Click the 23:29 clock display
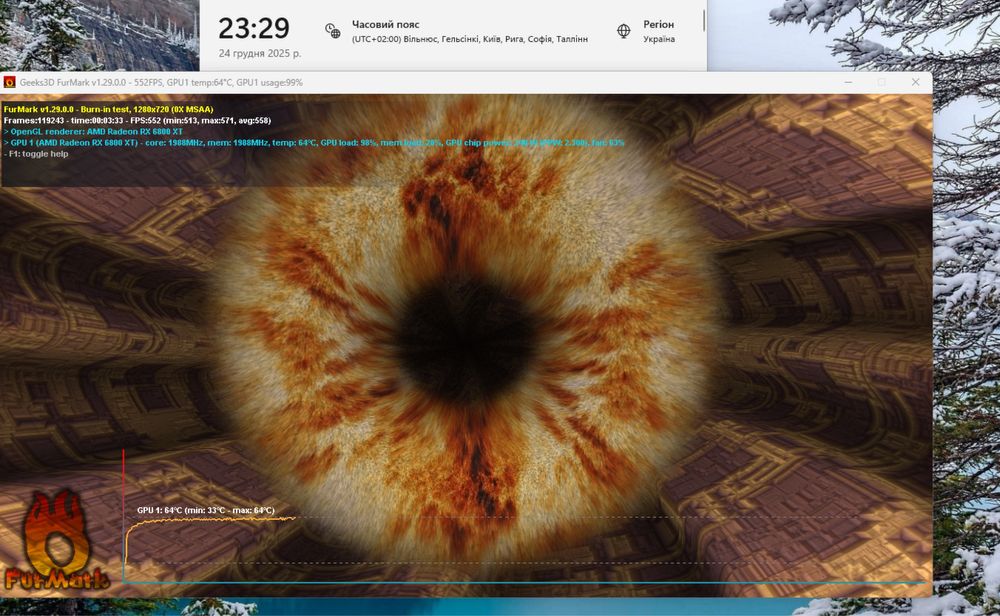Image resolution: width=1000 pixels, height=616 pixels. 254,28
